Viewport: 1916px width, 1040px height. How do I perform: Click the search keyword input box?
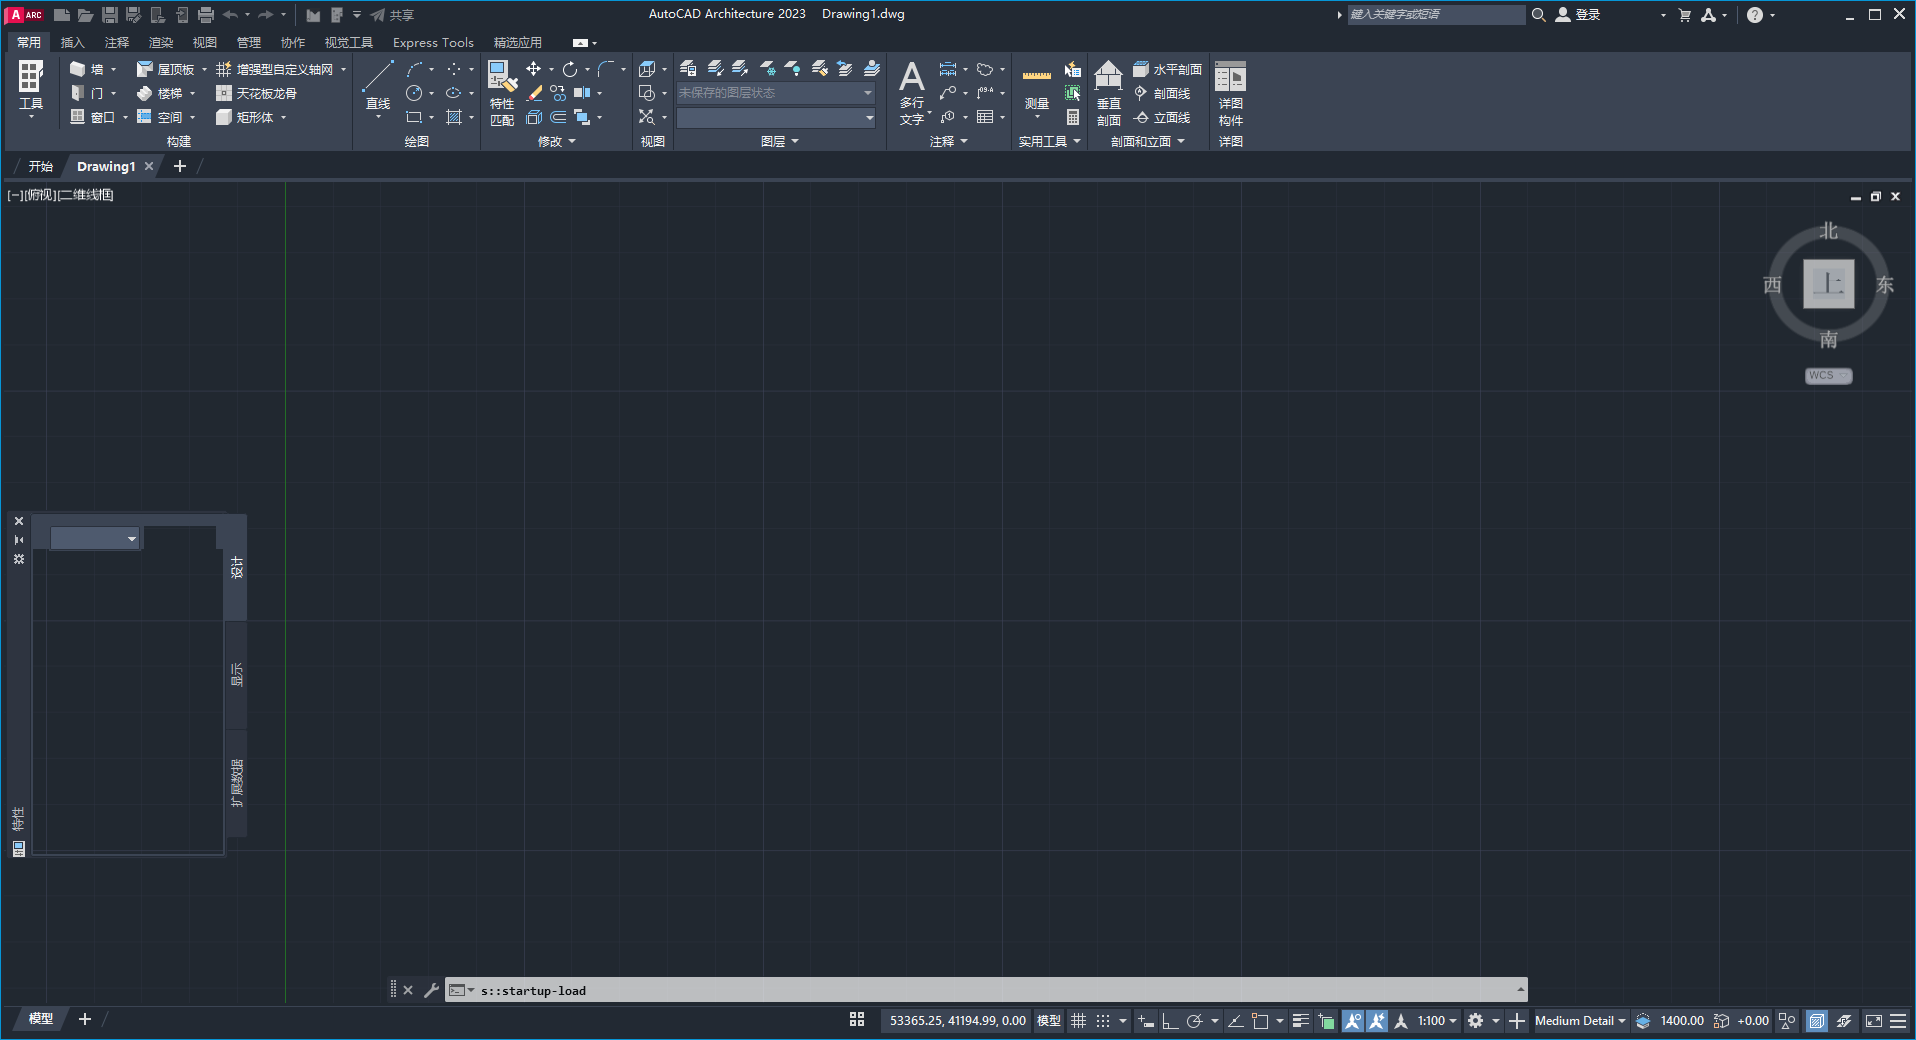(x=1436, y=15)
